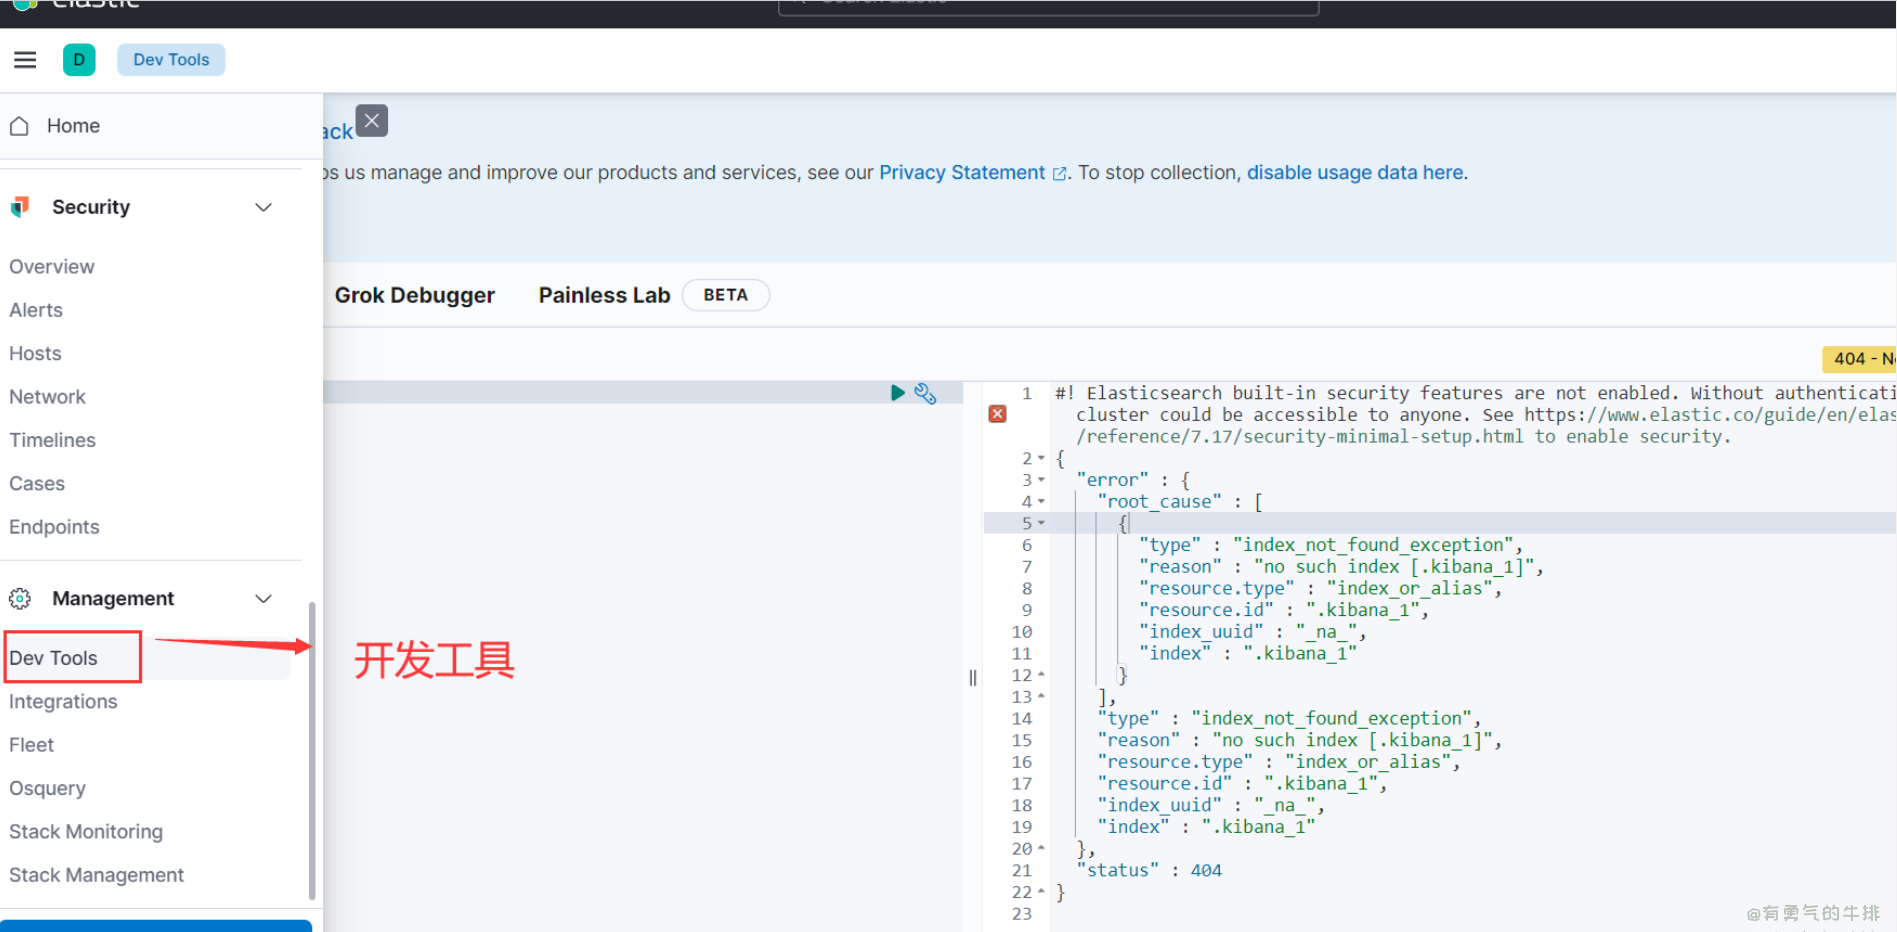
Task: Click the "status" : 404 line
Action: coord(1149,870)
